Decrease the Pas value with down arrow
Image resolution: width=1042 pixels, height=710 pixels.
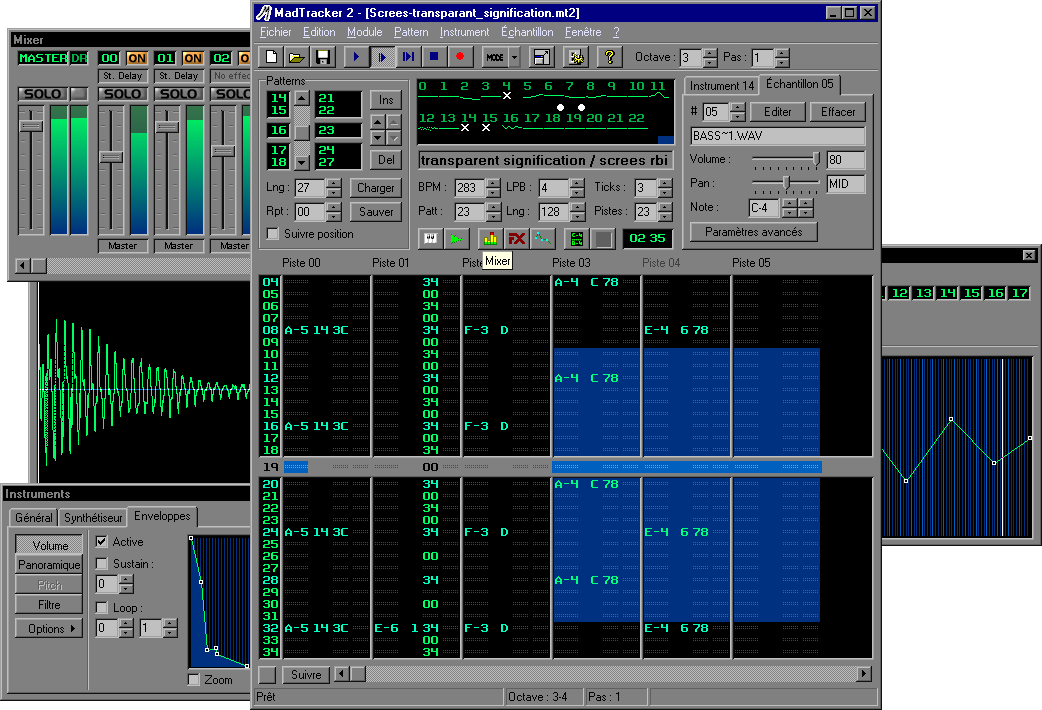tap(782, 62)
